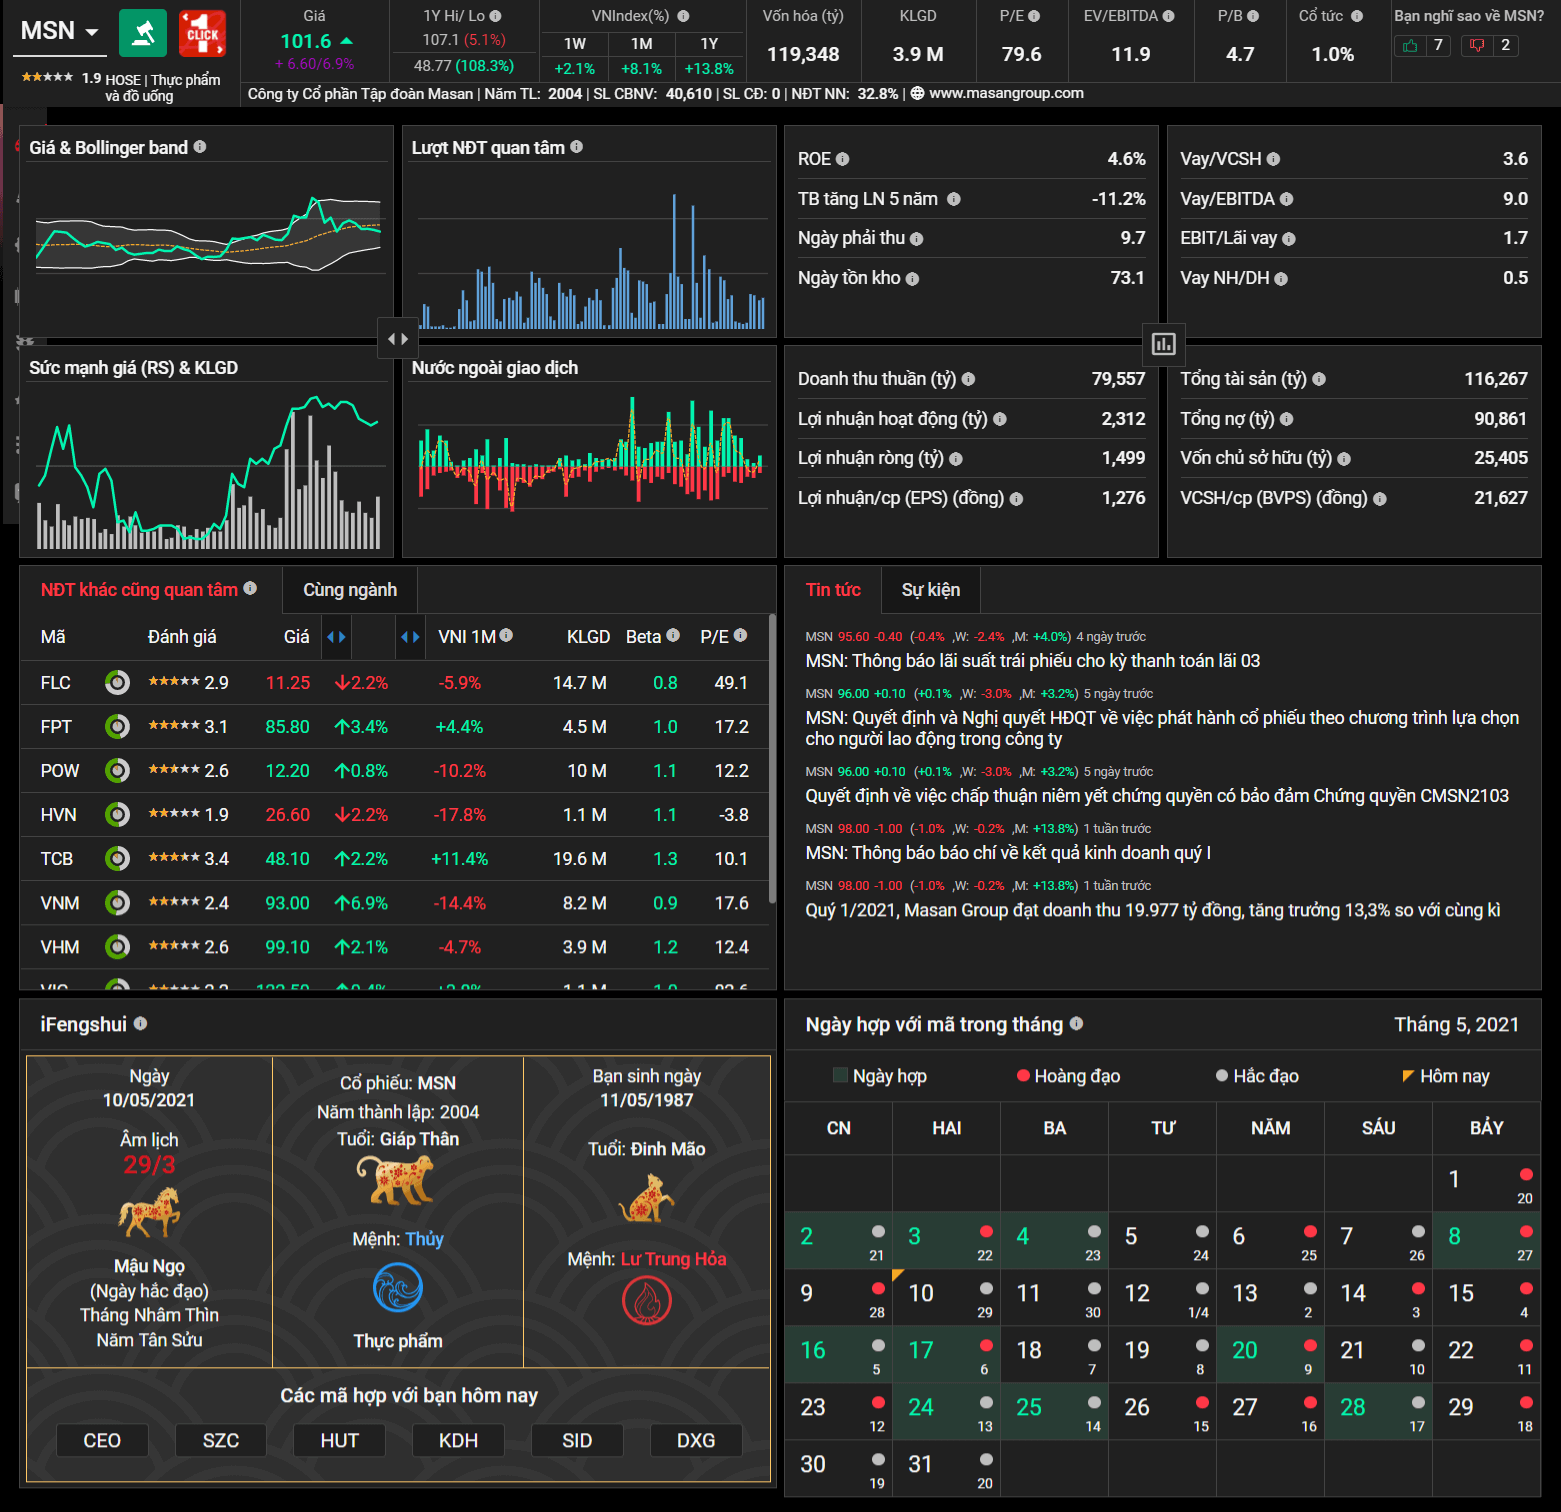Show info for Cổ tức
Image resolution: width=1561 pixels, height=1512 pixels.
pos(1357,16)
